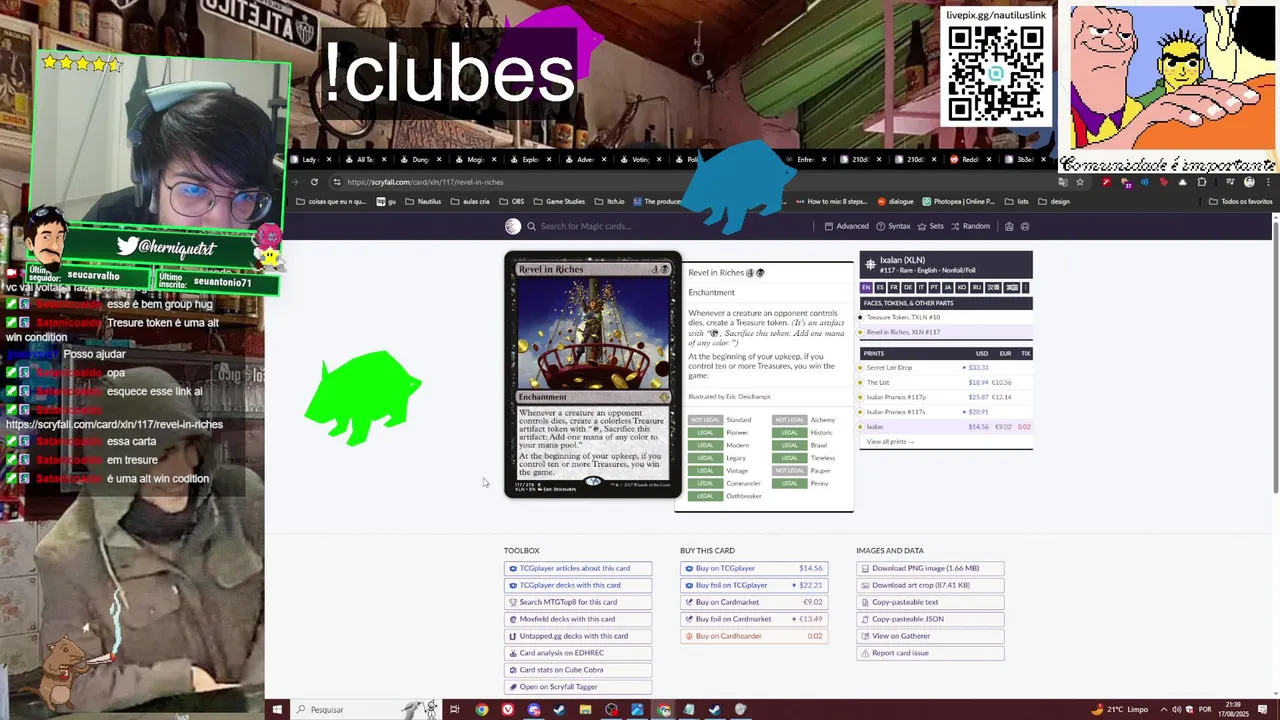Open 'Secret Lair Drop' print row
This screenshot has width=1280, height=720.
tap(945, 367)
